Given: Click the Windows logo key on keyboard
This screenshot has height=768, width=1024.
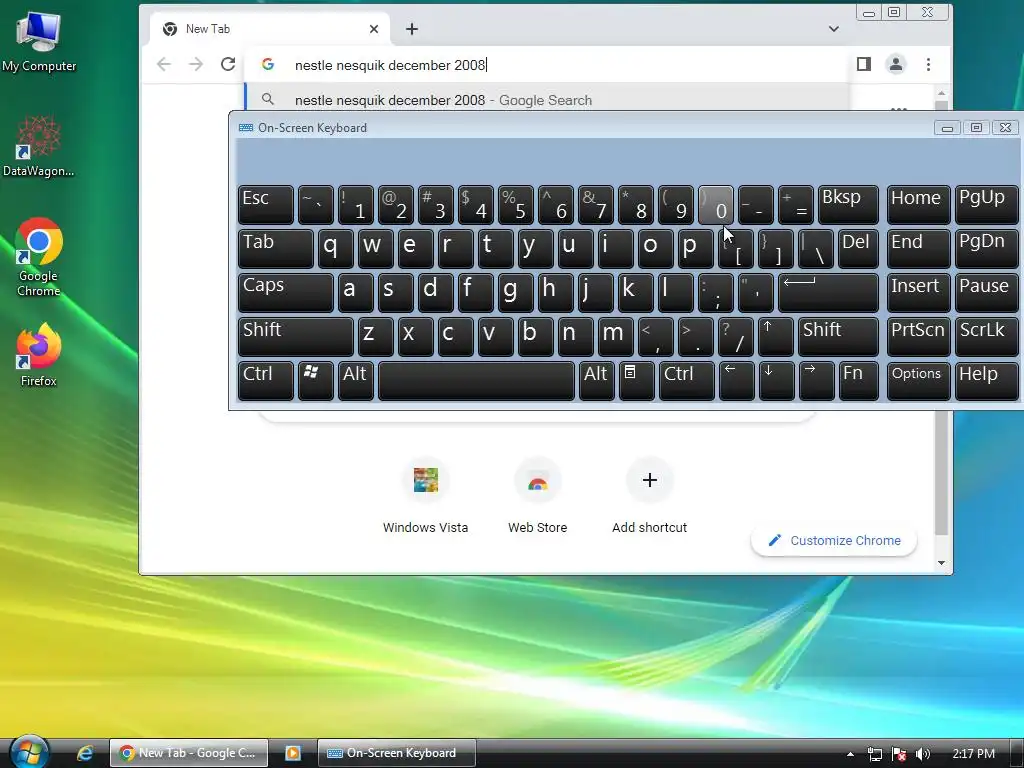Looking at the screenshot, I should pyautogui.click(x=315, y=381).
